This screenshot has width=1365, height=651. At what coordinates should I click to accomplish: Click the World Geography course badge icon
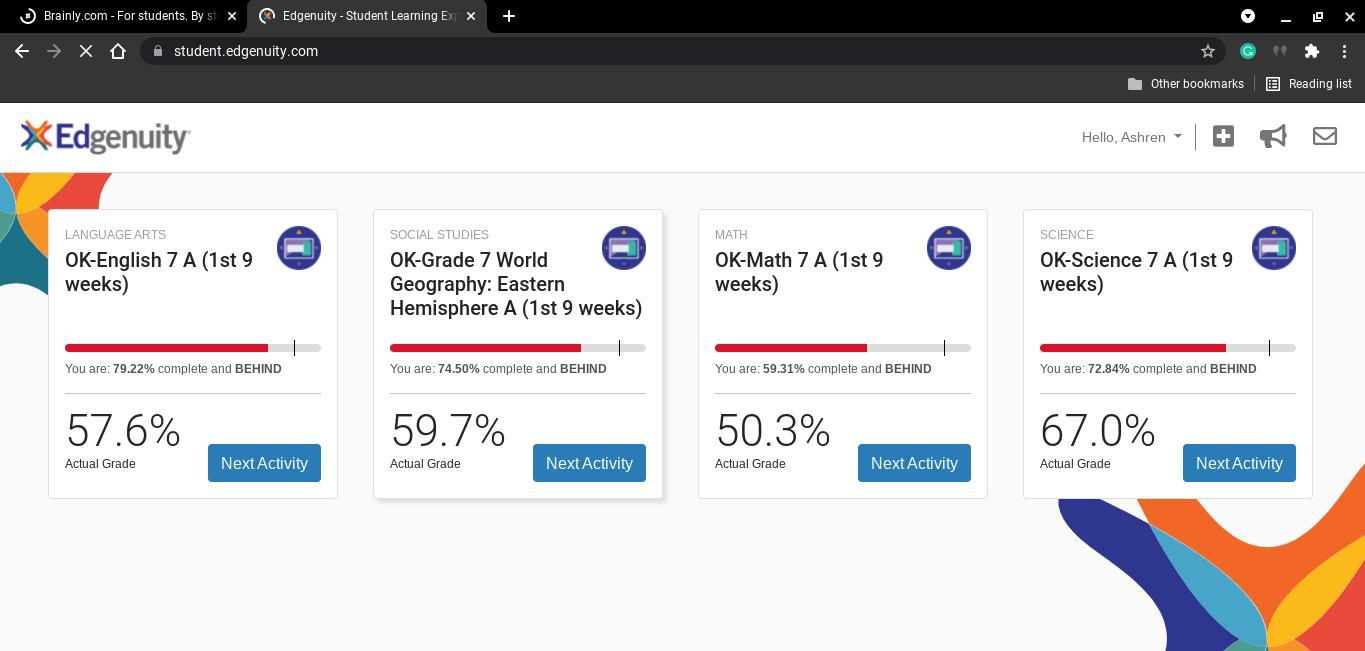pyautogui.click(x=624, y=248)
